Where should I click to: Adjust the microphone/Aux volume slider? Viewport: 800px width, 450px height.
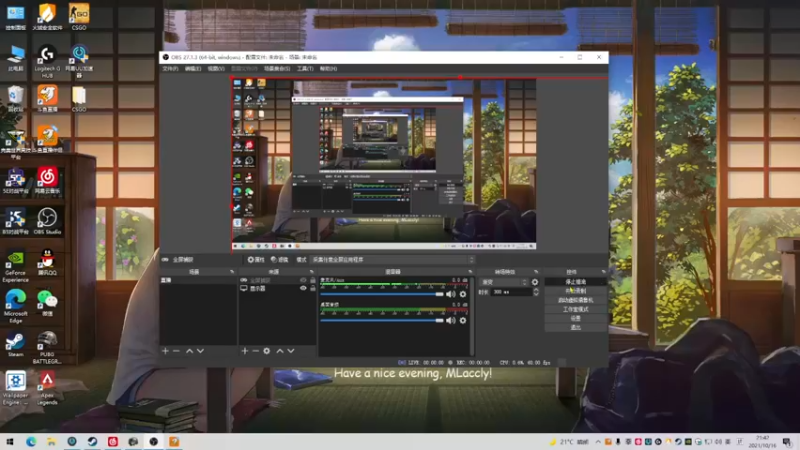(x=382, y=294)
